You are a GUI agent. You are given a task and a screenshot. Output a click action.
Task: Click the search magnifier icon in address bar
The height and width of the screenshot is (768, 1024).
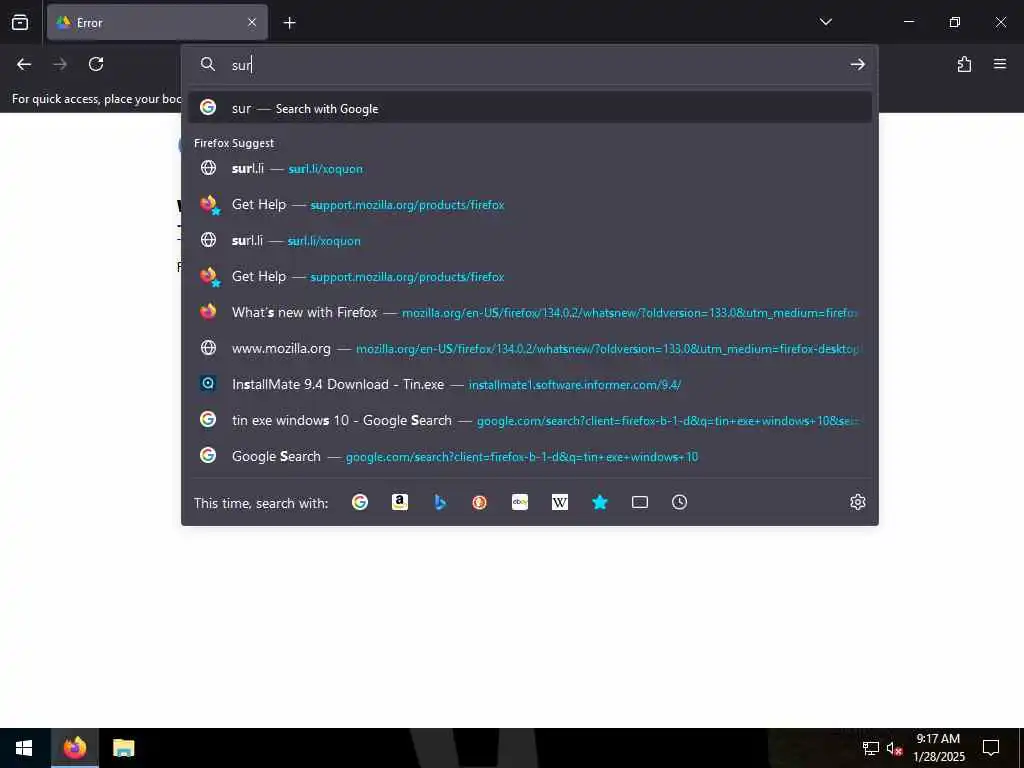click(208, 64)
